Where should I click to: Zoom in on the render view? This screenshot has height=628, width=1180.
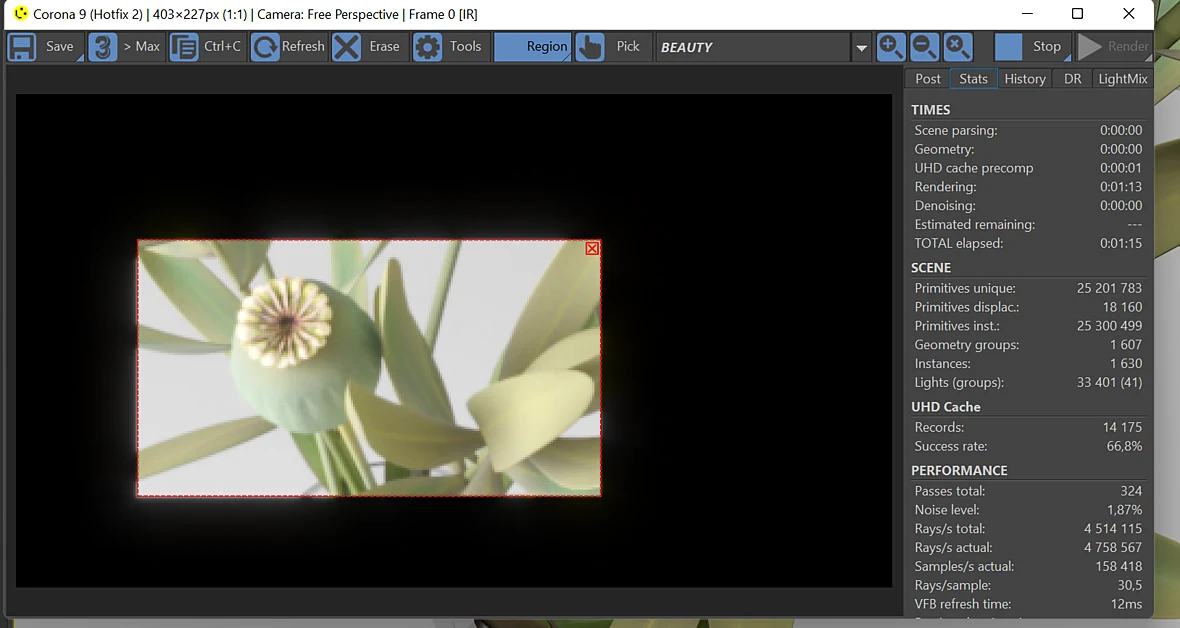click(890, 47)
